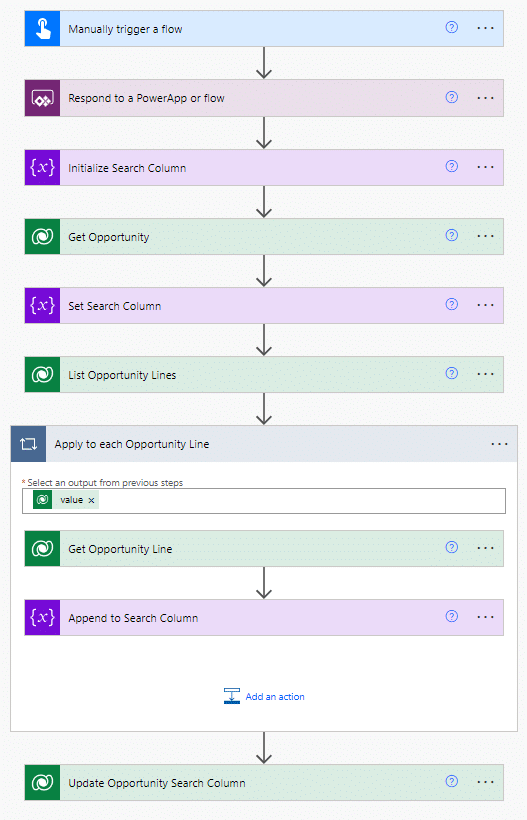The height and width of the screenshot is (820, 527).
Task: Click the Add an action insert icon
Action: (232, 696)
